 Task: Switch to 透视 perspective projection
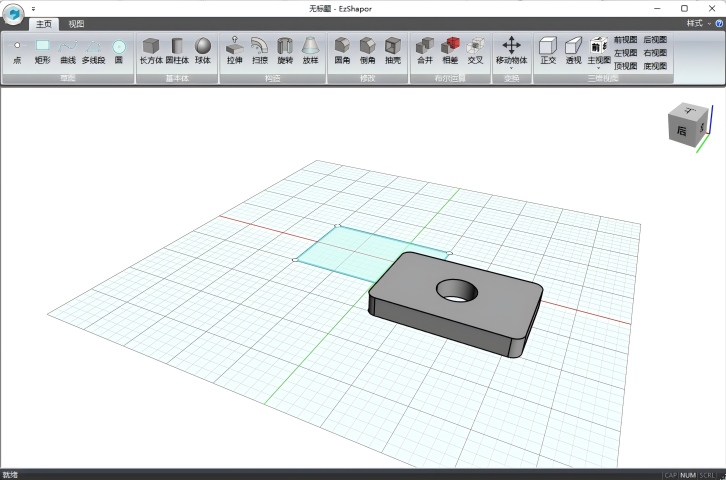573,51
